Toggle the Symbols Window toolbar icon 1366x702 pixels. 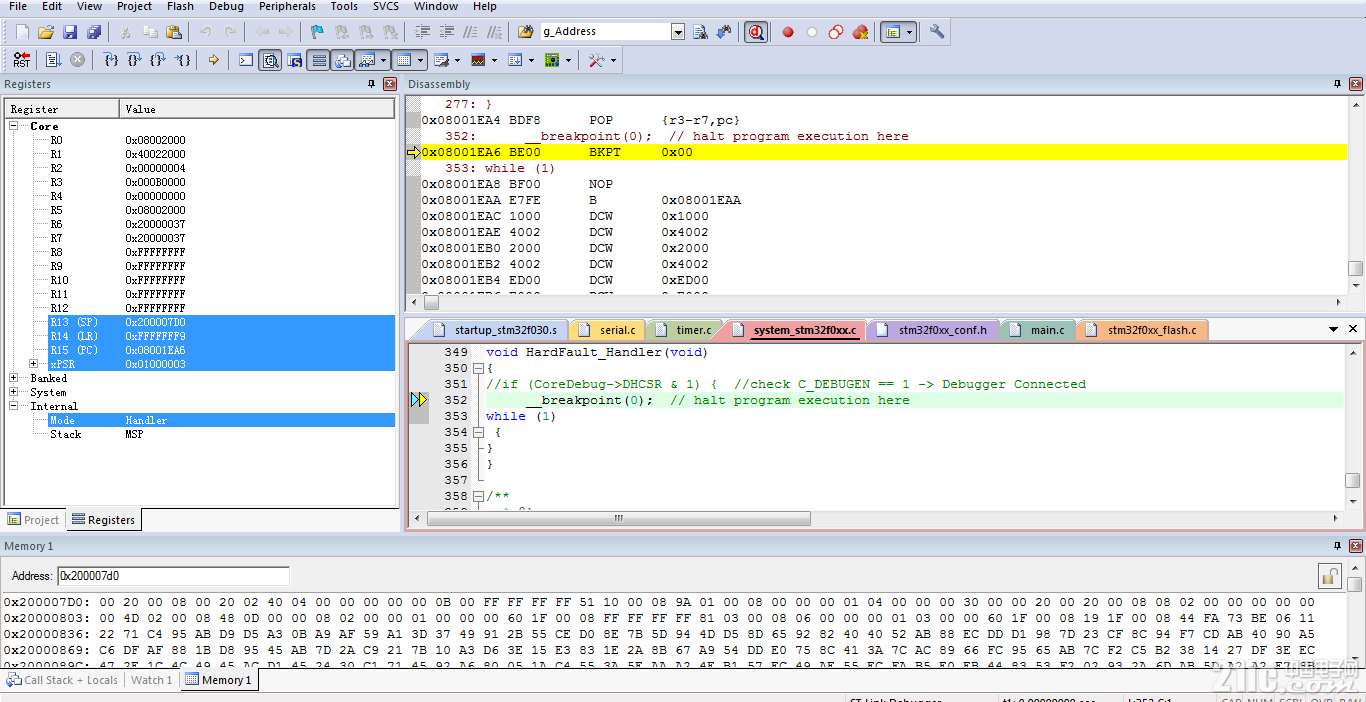coord(294,60)
